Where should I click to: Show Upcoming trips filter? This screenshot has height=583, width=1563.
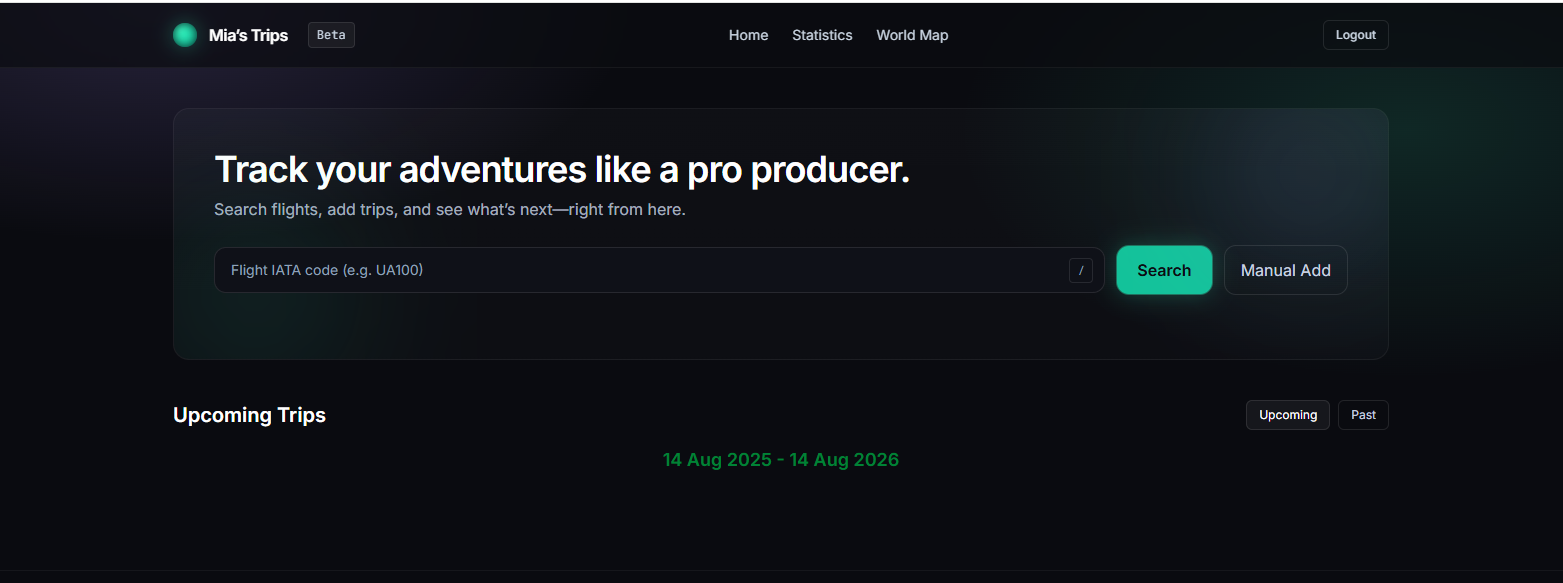(1287, 415)
